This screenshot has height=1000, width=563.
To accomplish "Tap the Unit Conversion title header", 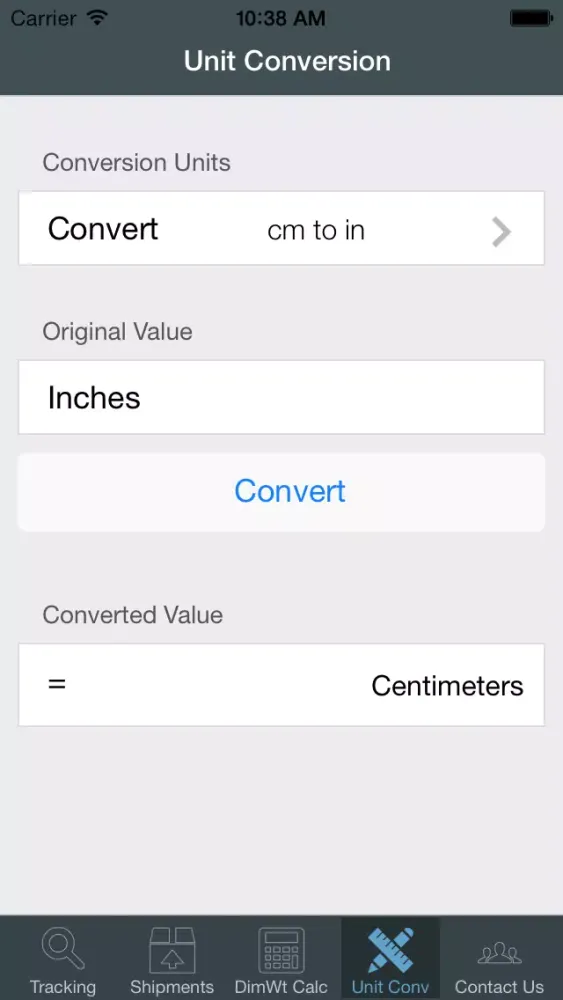I will (287, 61).
